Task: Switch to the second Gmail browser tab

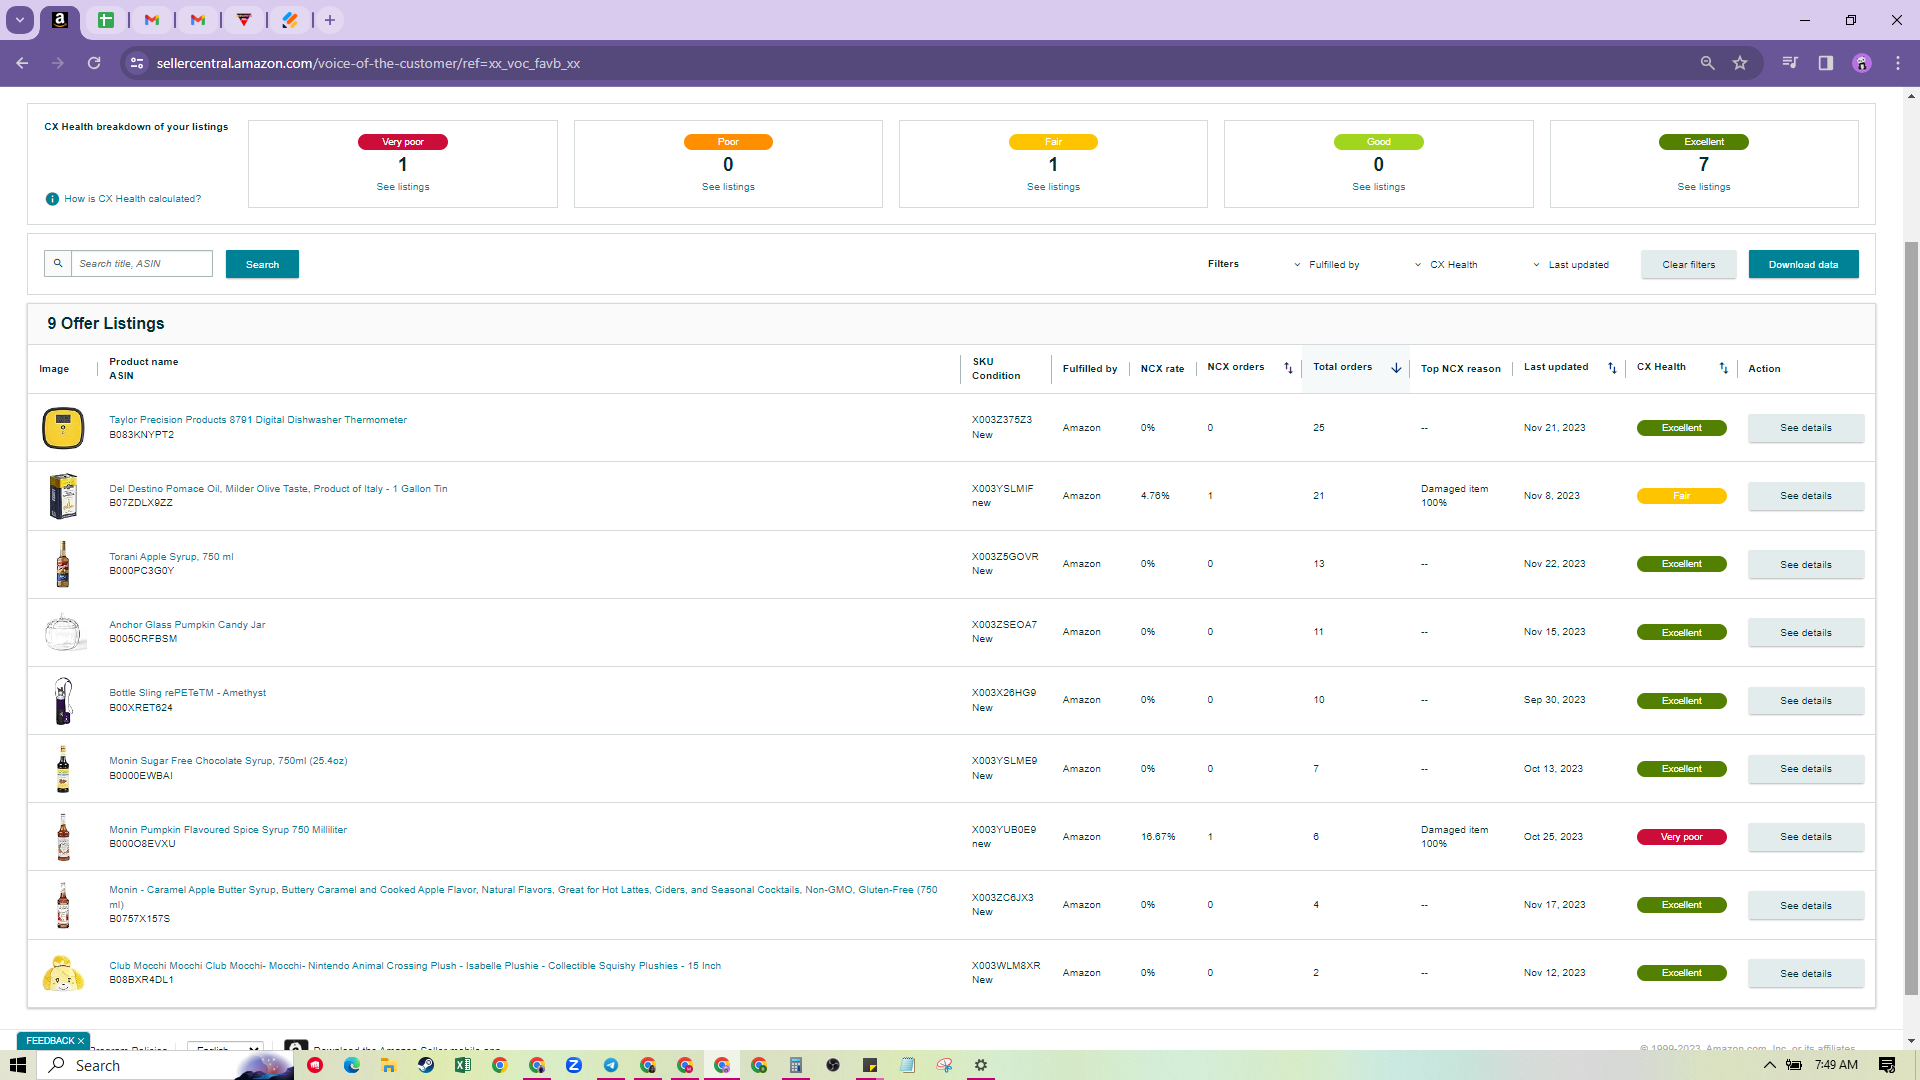Action: pos(198,20)
